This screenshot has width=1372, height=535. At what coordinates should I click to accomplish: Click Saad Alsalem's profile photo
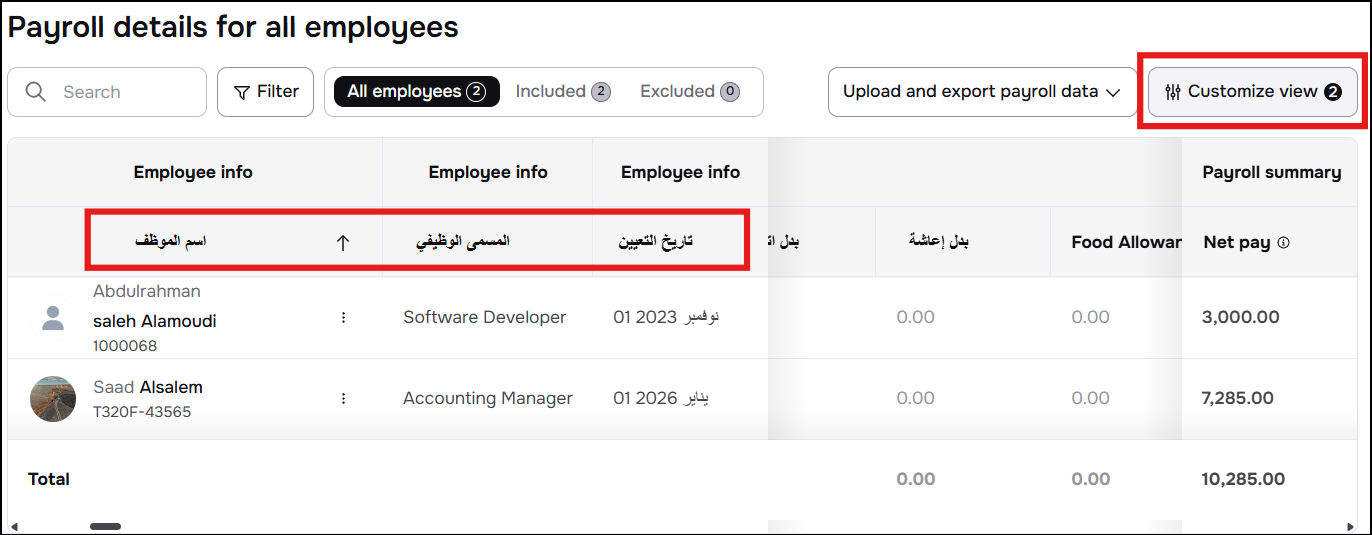tap(53, 399)
